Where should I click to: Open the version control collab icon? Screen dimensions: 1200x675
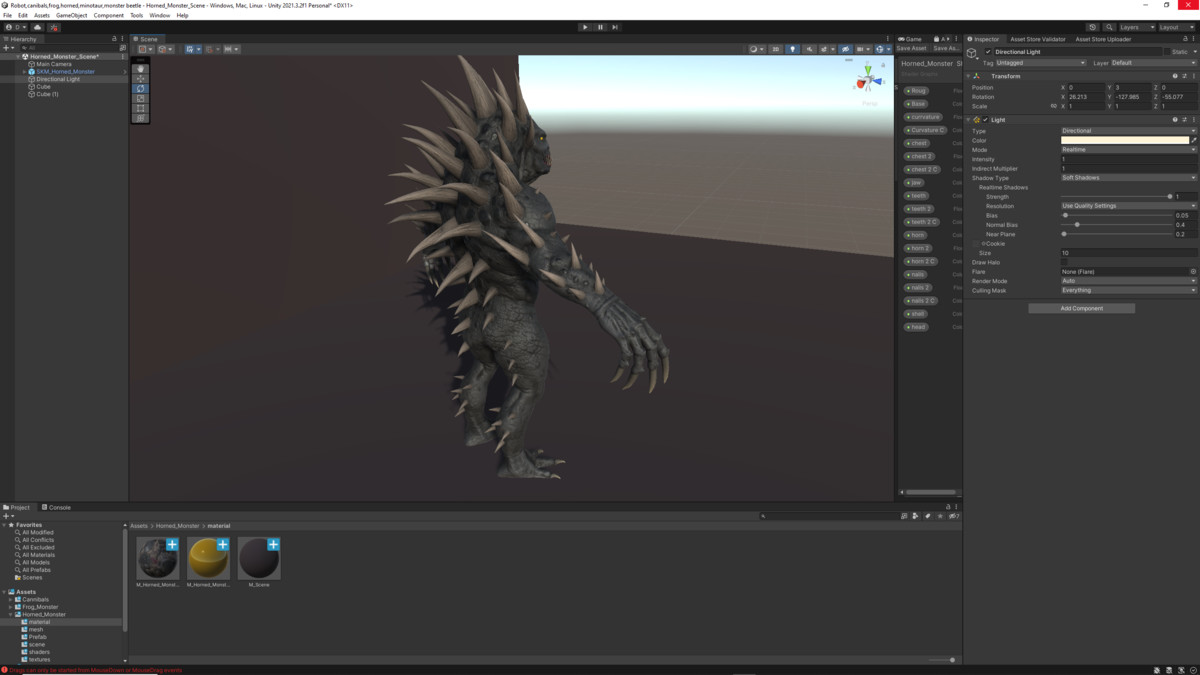54,28
